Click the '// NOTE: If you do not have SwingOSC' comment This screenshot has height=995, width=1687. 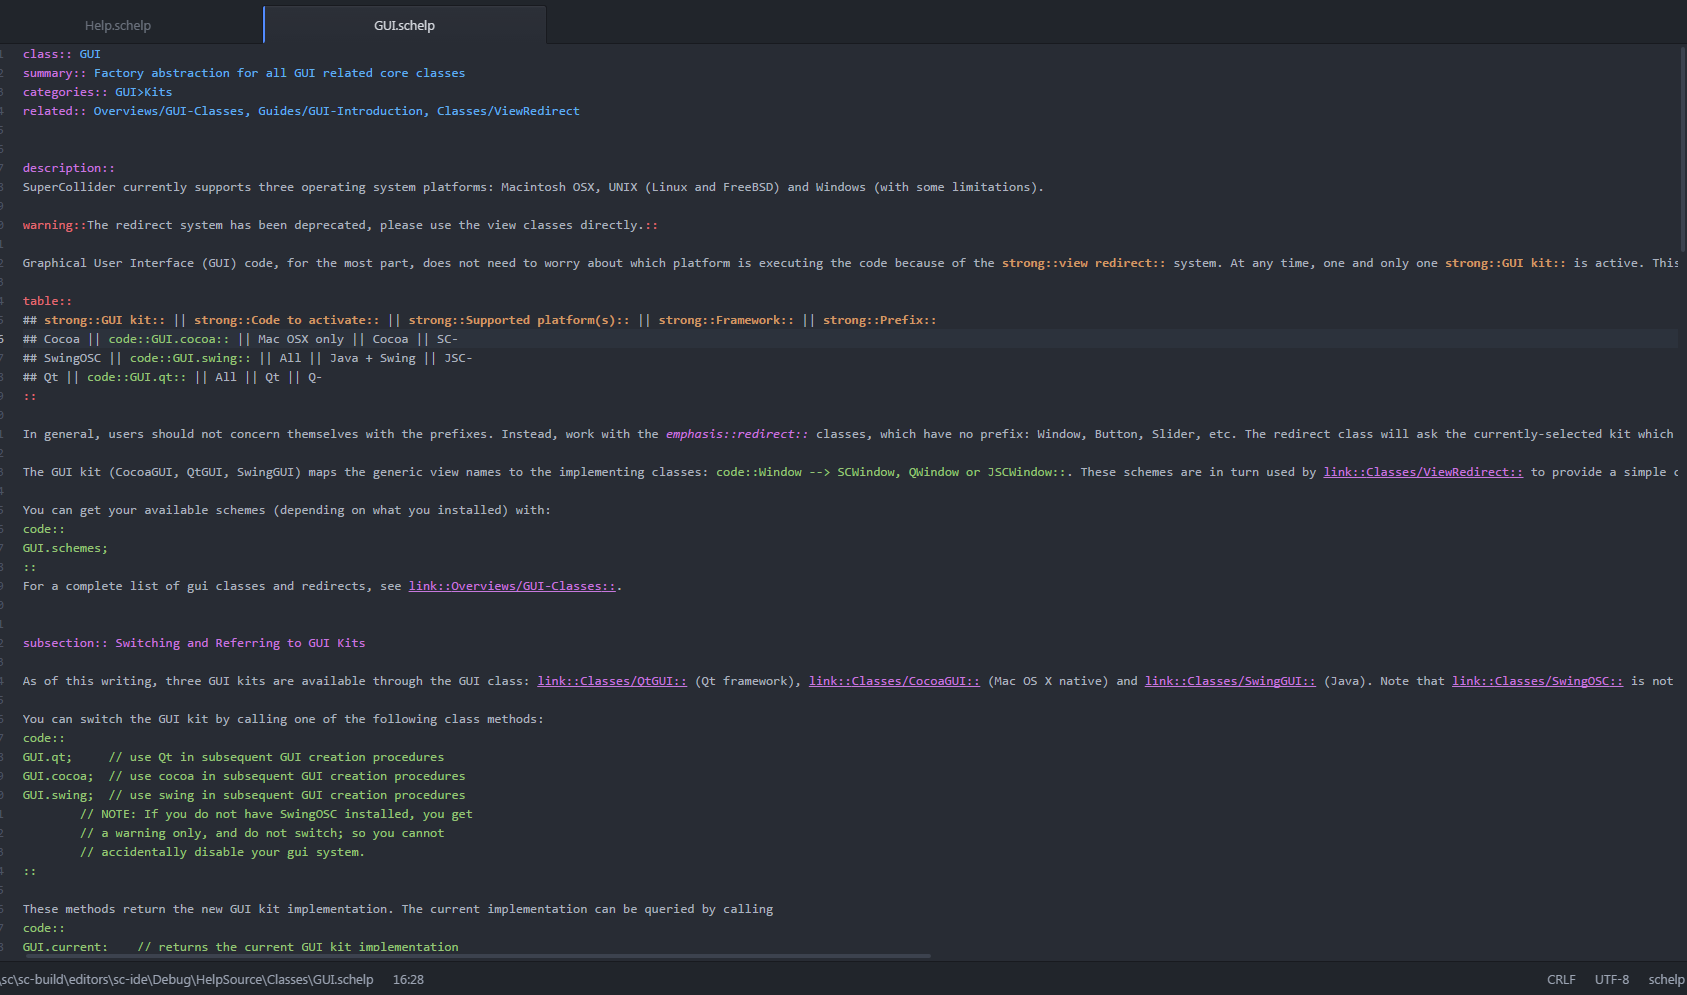[276, 814]
